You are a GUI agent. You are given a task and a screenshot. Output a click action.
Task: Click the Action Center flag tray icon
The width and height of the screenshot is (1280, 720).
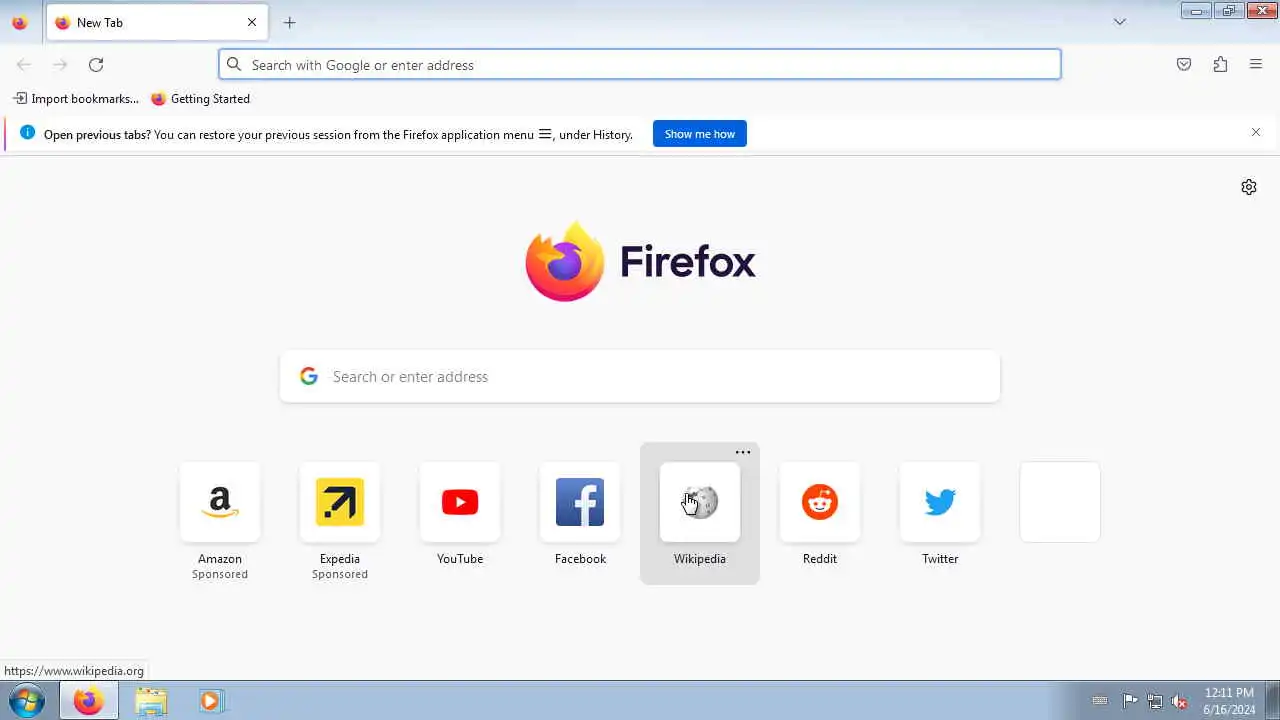click(1130, 701)
